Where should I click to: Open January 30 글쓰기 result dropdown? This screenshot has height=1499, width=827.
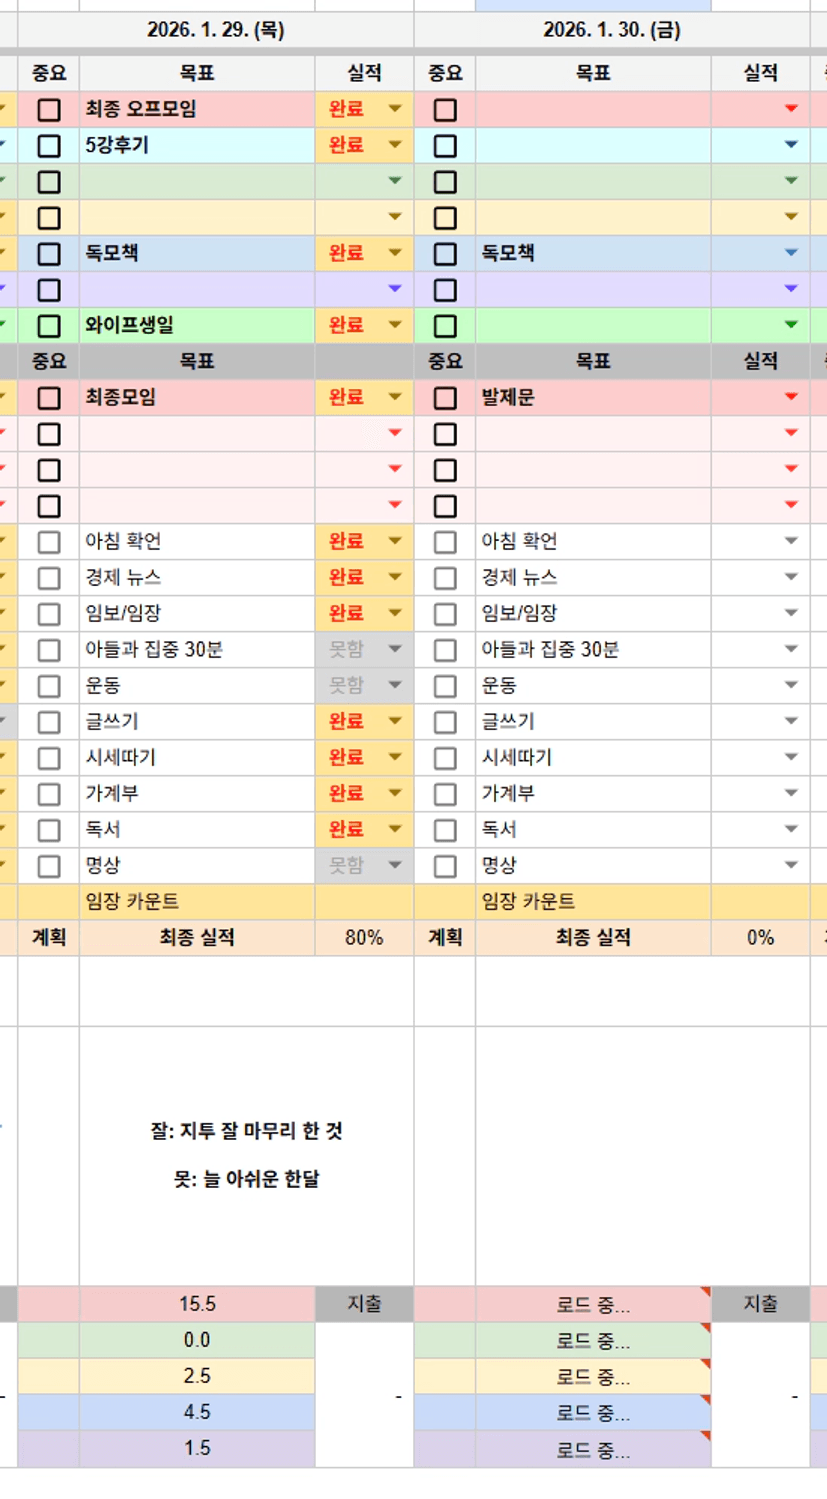tap(791, 722)
